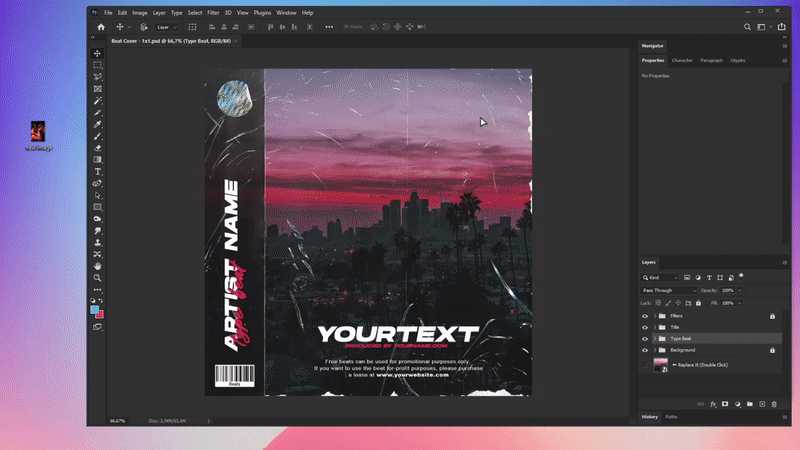Hide the Background group layer

[645, 351]
